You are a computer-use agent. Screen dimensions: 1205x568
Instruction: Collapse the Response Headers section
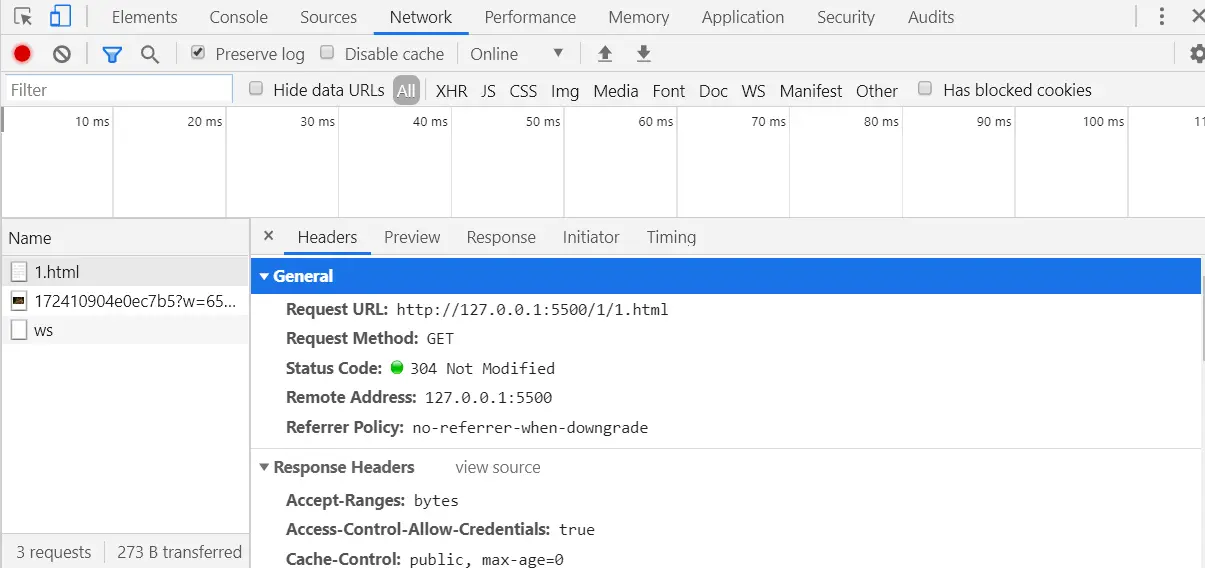[x=265, y=467]
